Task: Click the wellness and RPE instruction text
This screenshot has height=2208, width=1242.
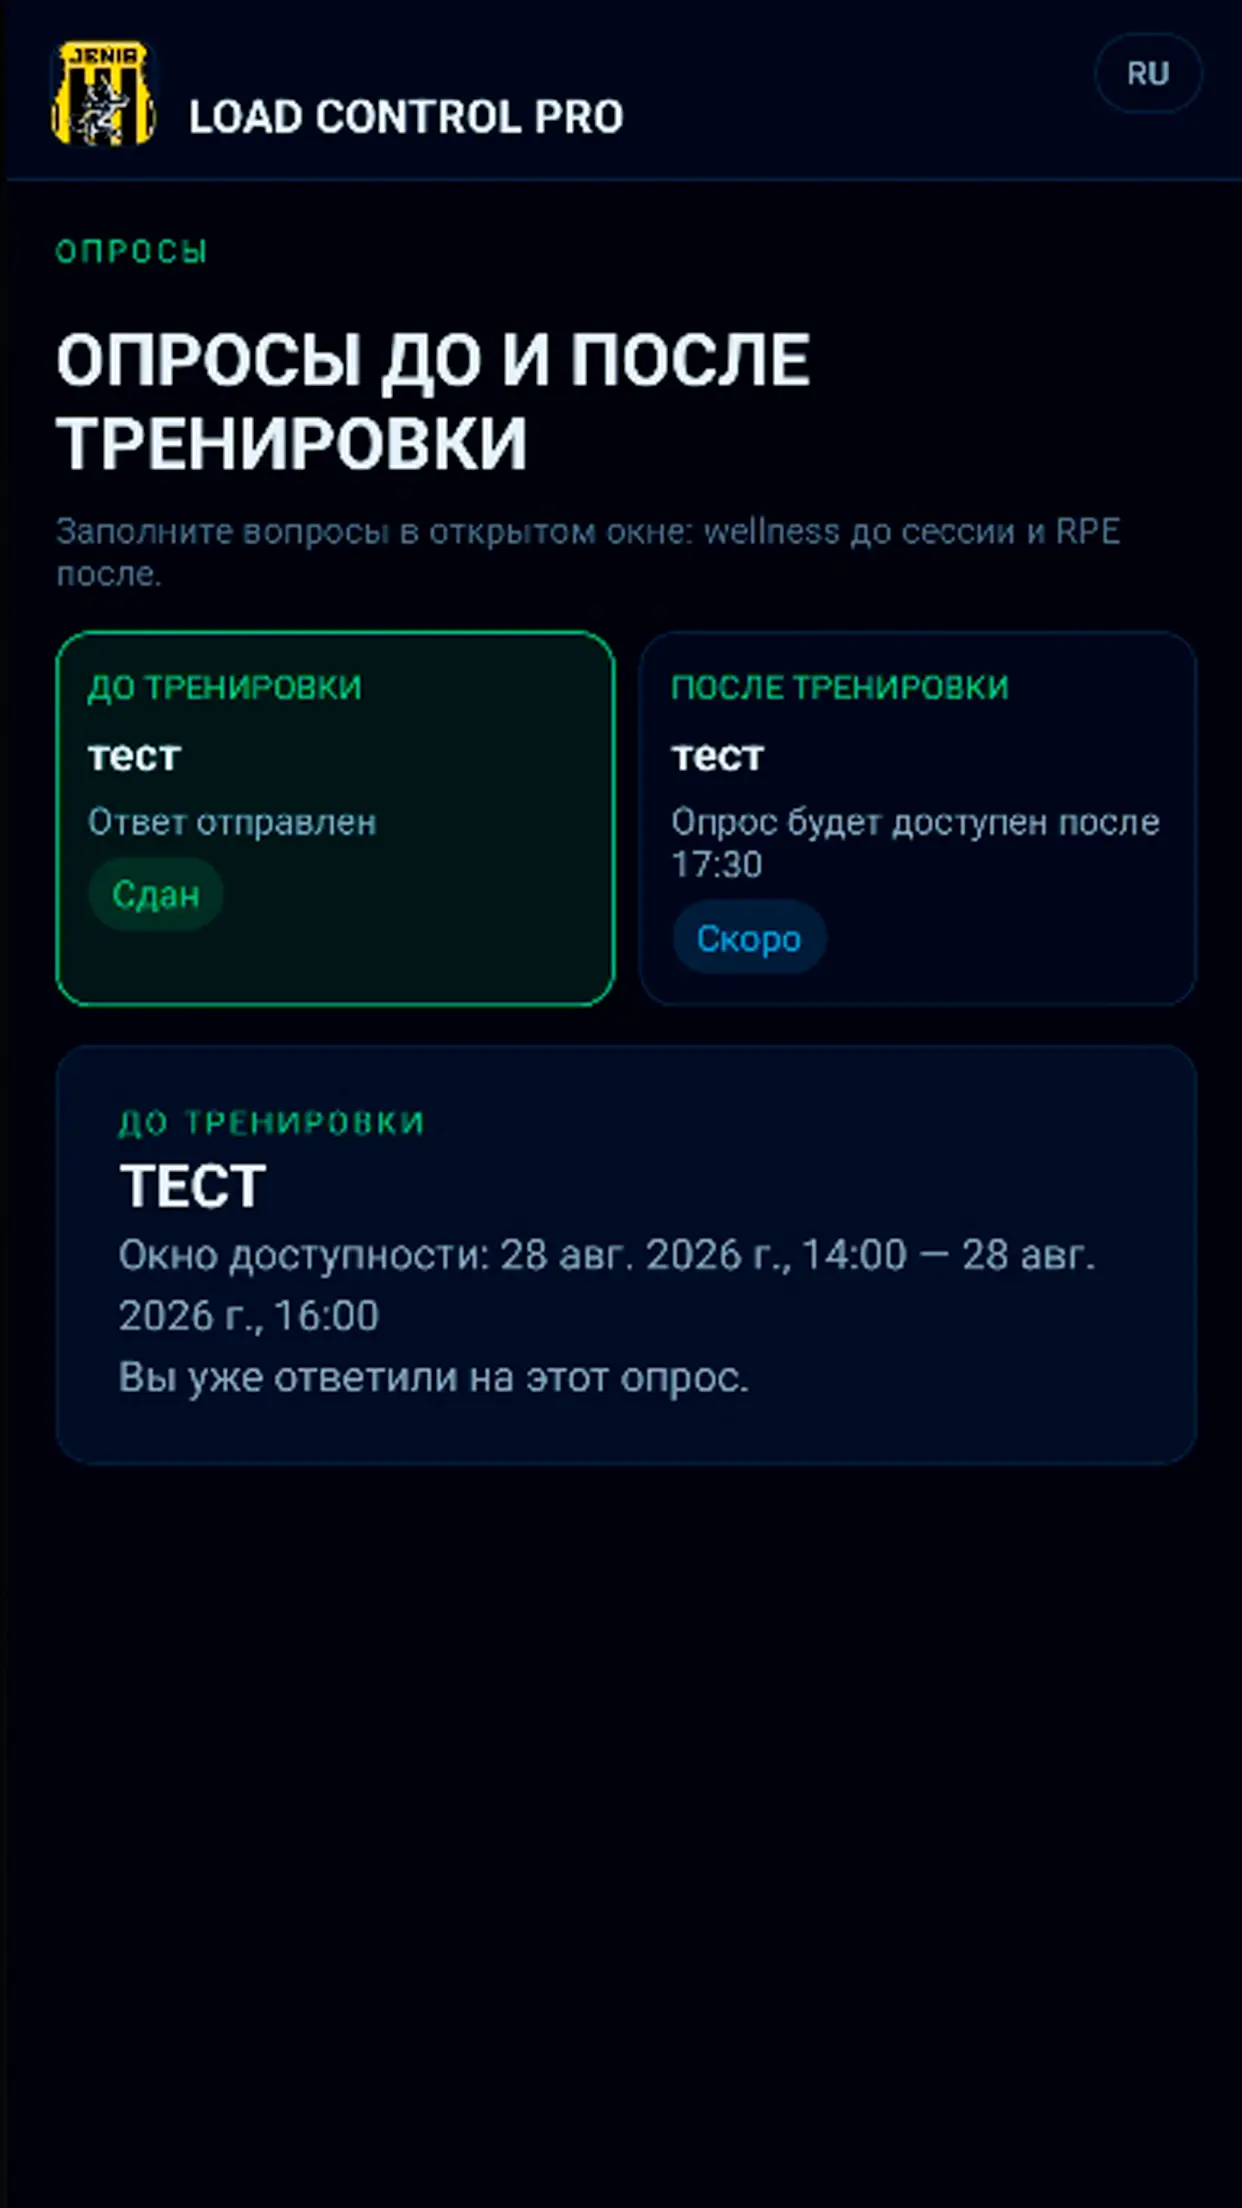Action: [x=588, y=552]
